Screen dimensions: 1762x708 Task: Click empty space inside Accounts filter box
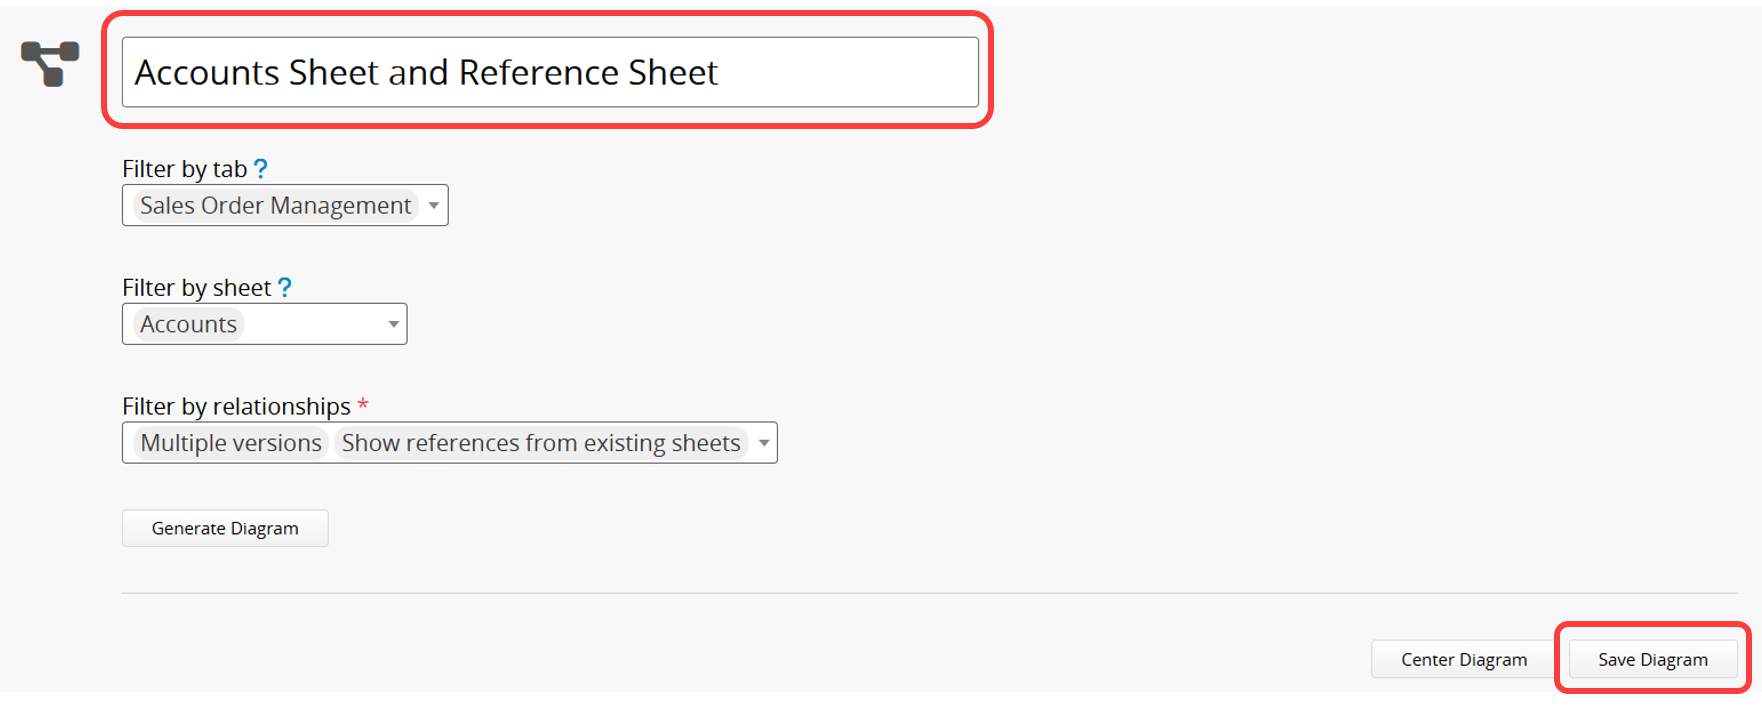[x=310, y=324]
